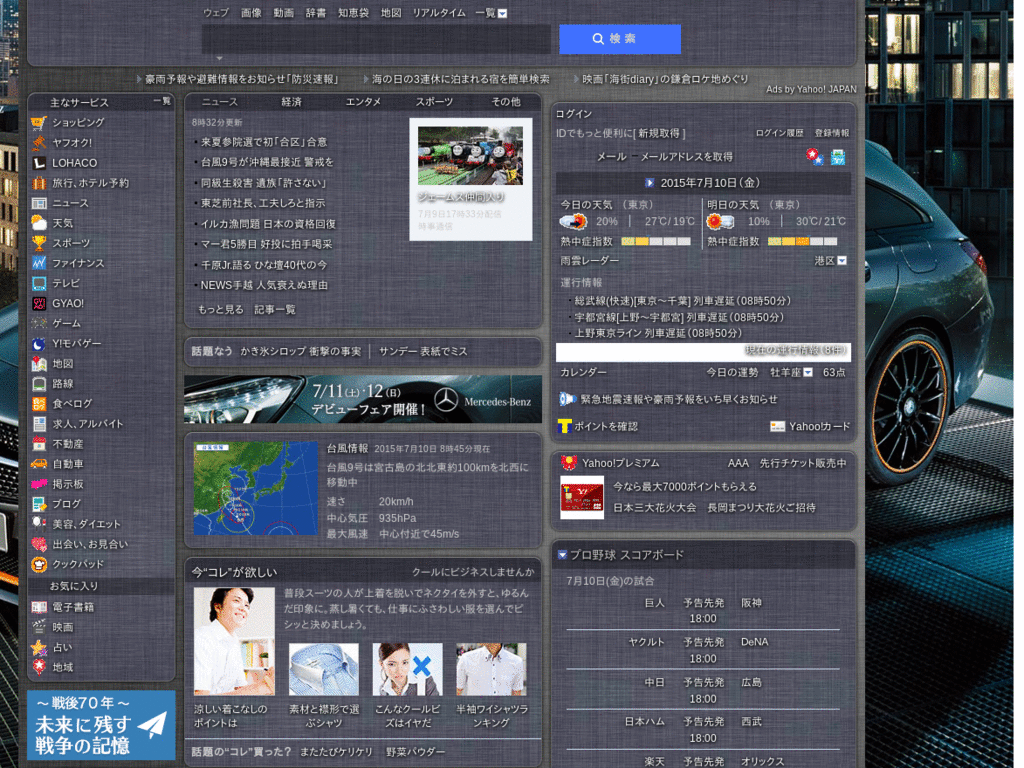
Task: Select the リアルタイム search category
Action: pyautogui.click(x=439, y=13)
